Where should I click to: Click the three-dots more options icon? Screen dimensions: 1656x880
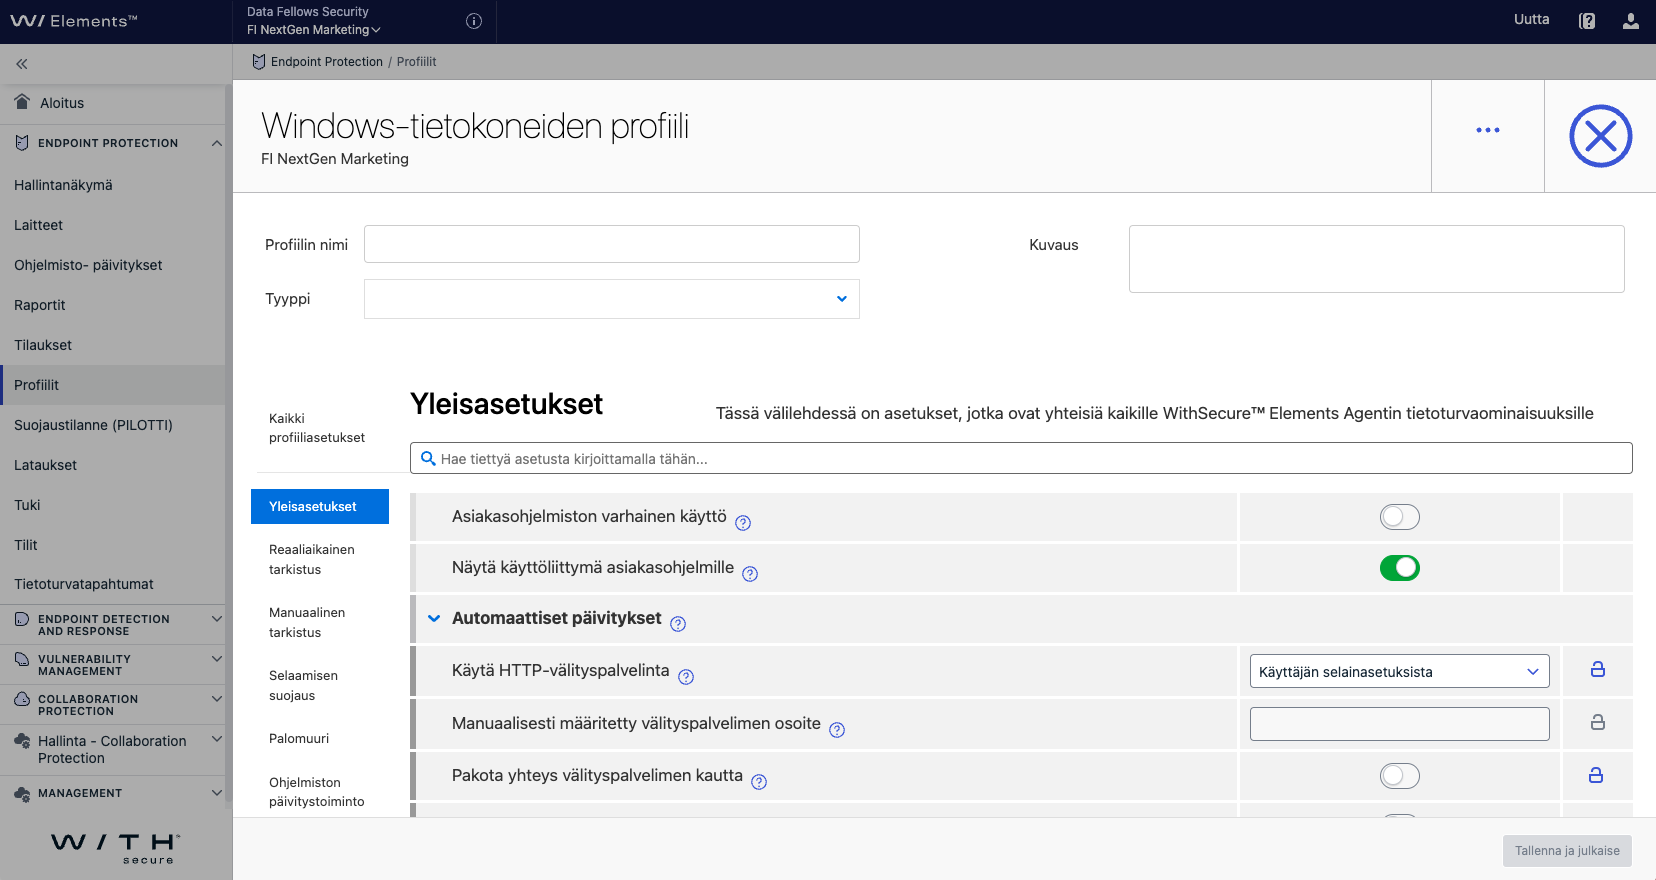1488,130
